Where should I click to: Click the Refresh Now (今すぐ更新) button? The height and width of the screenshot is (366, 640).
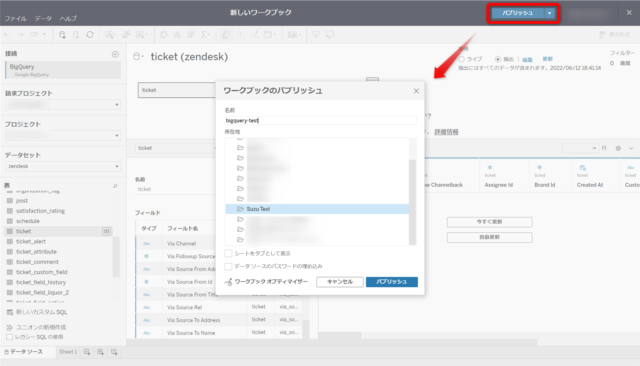point(490,222)
